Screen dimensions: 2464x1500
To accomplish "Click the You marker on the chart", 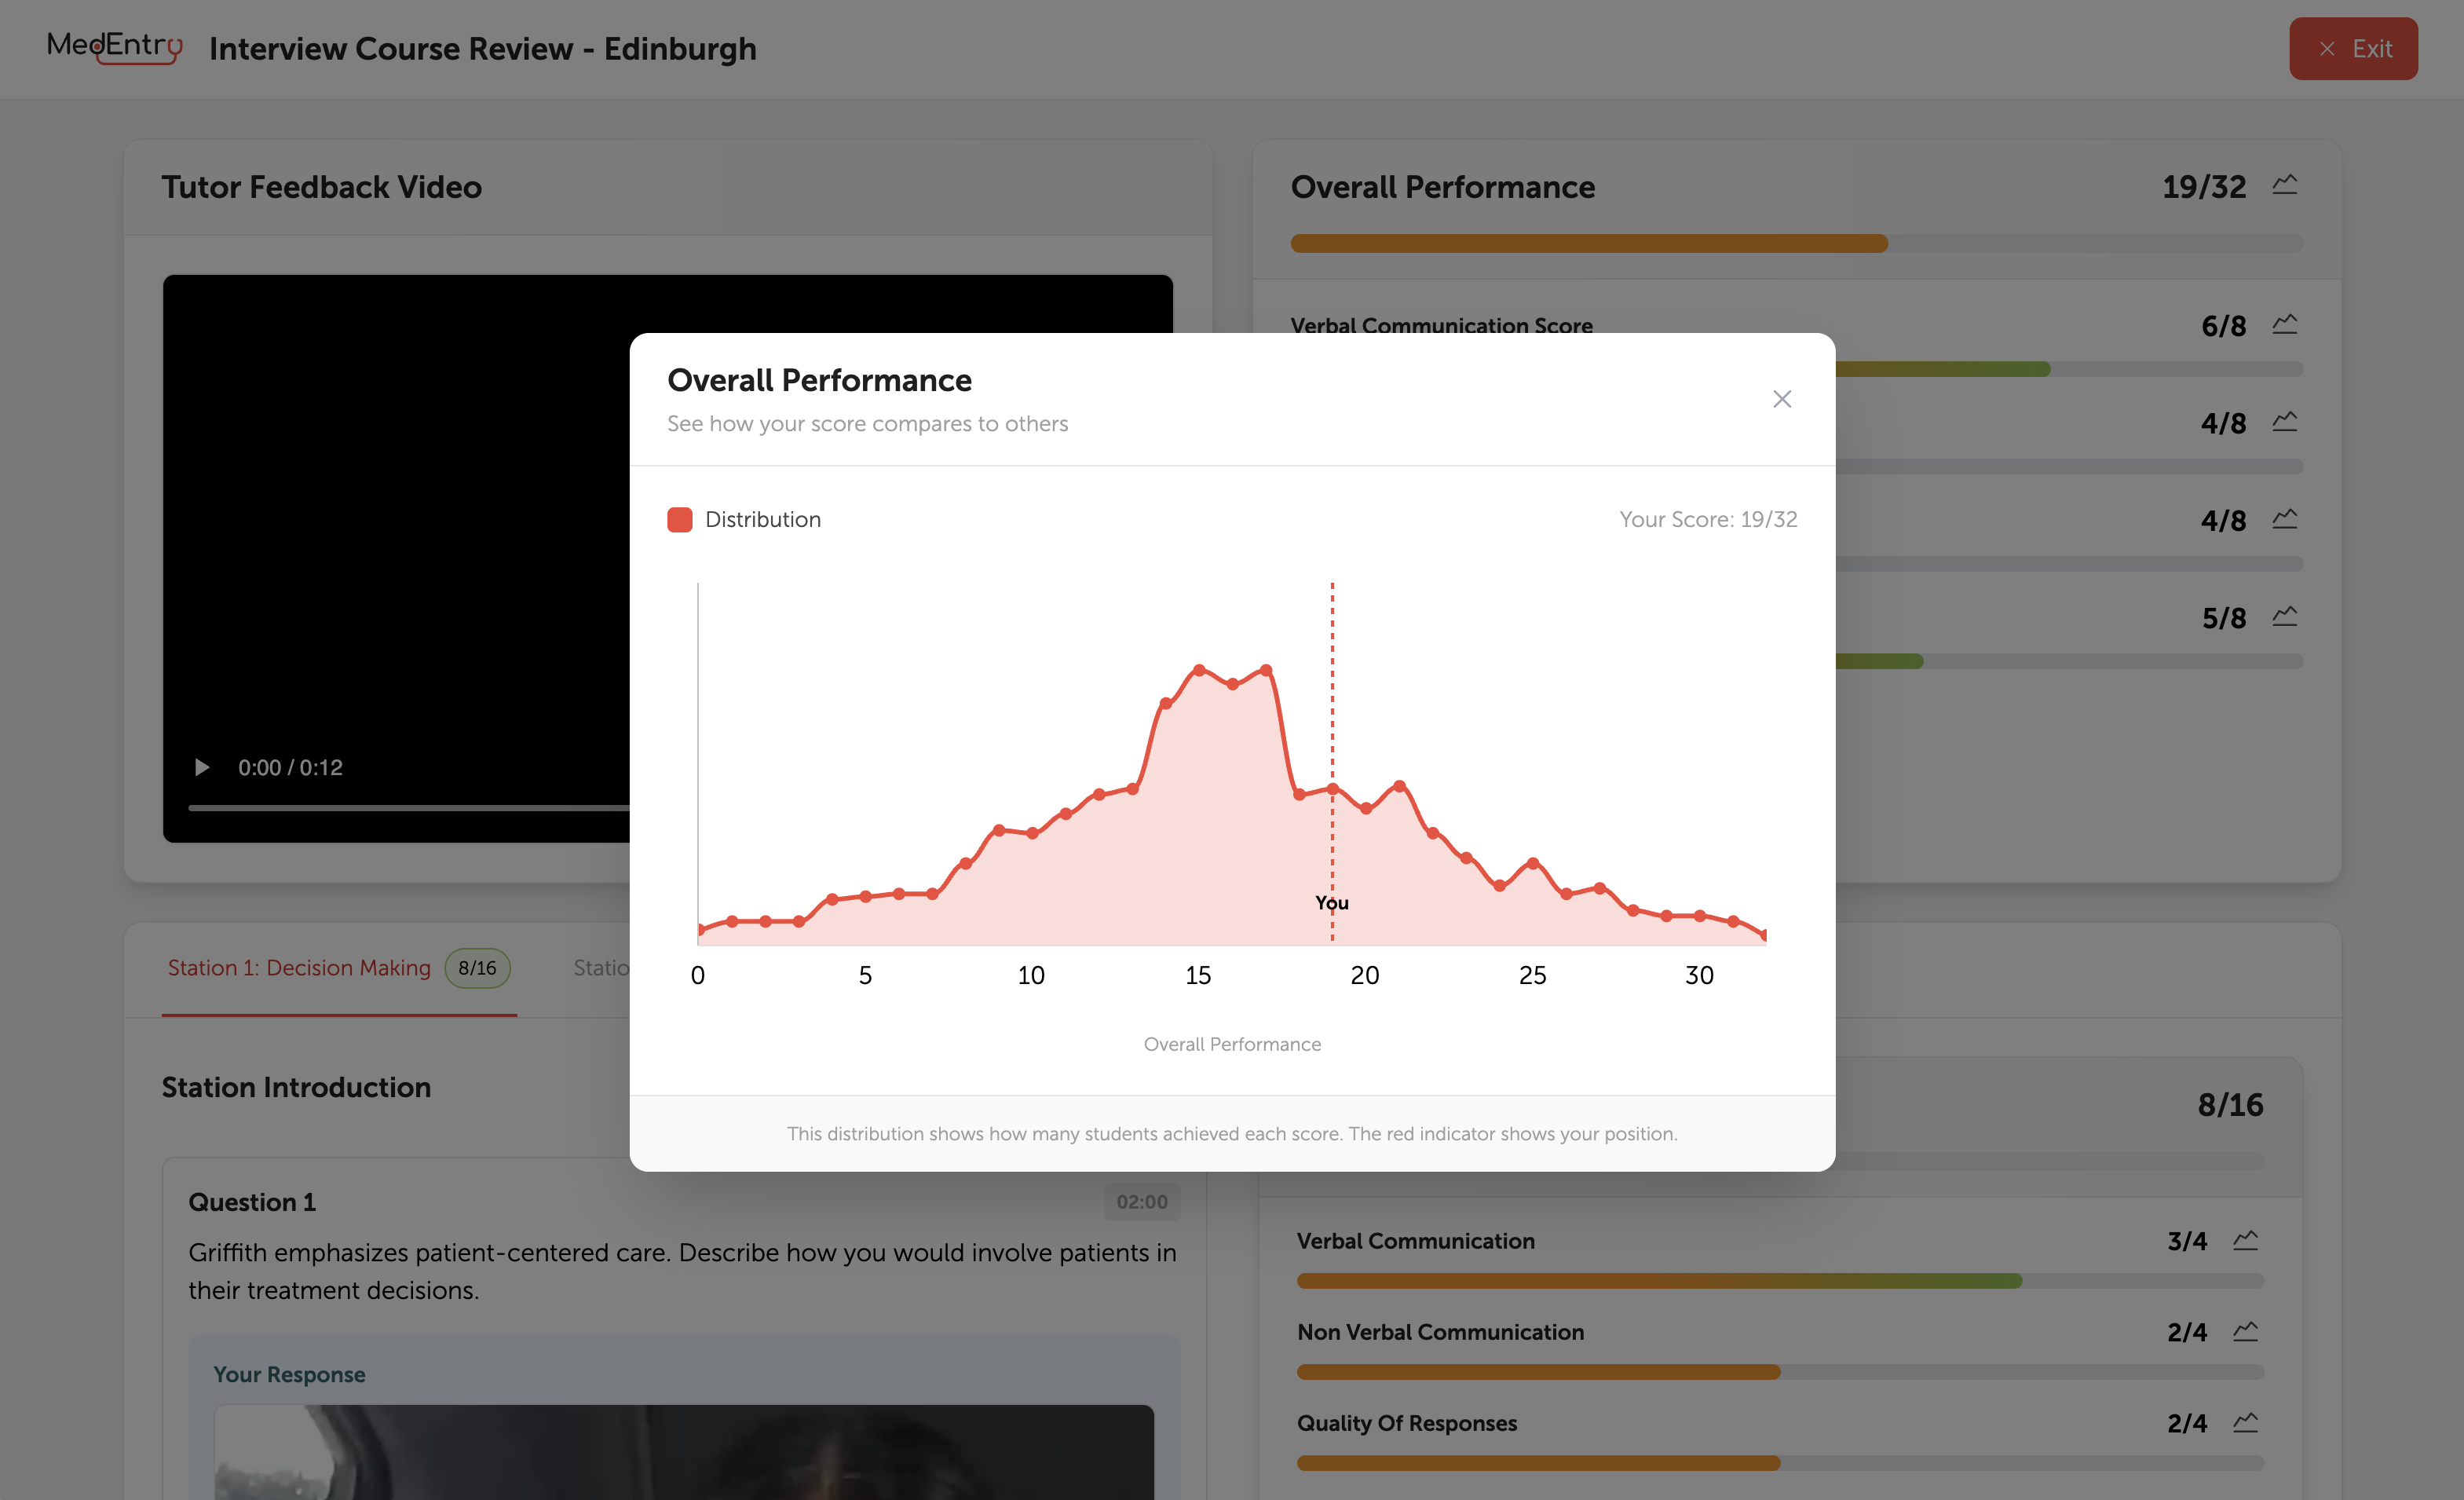I will coord(1331,902).
